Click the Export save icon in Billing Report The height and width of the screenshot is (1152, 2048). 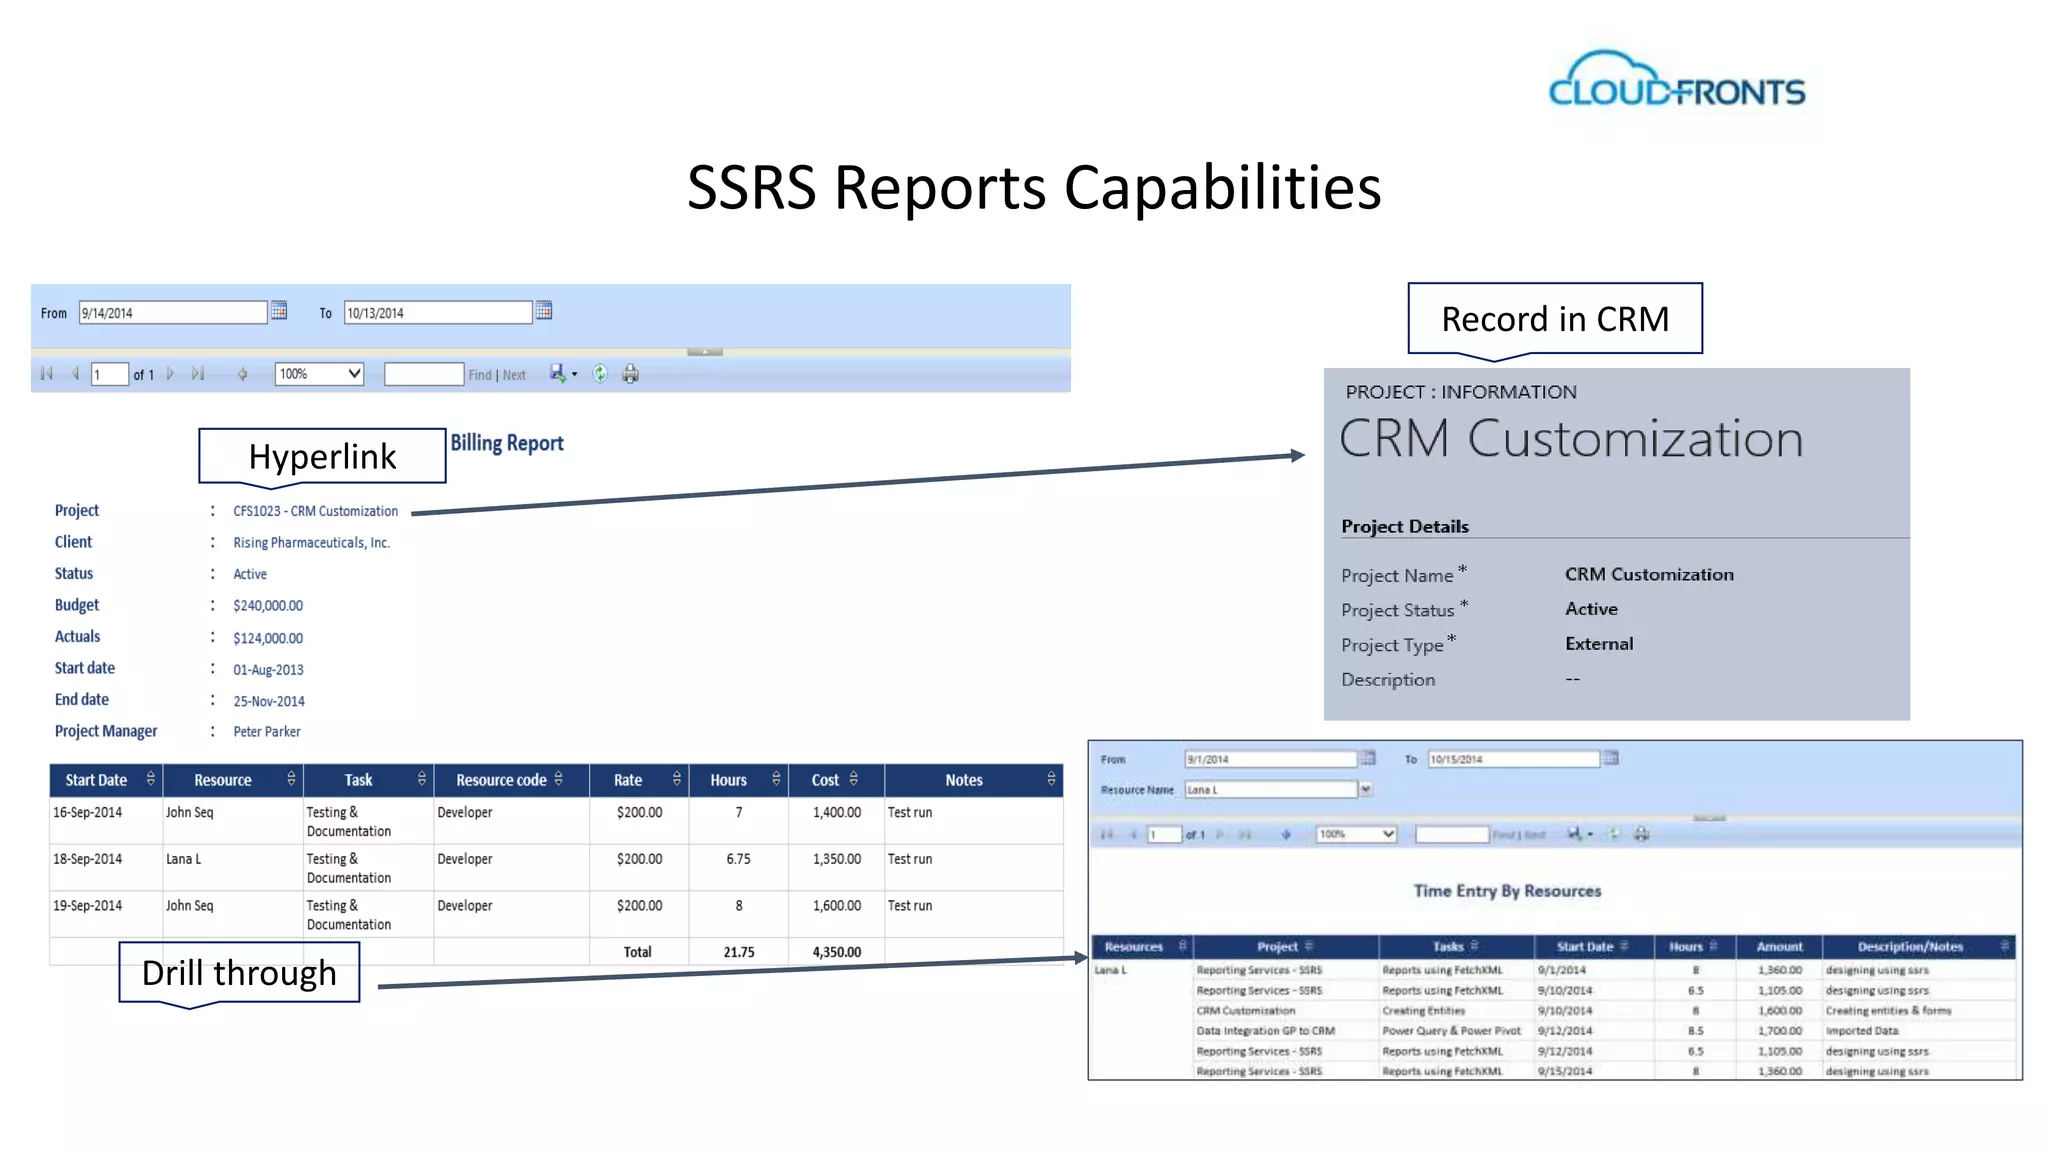pyautogui.click(x=558, y=374)
